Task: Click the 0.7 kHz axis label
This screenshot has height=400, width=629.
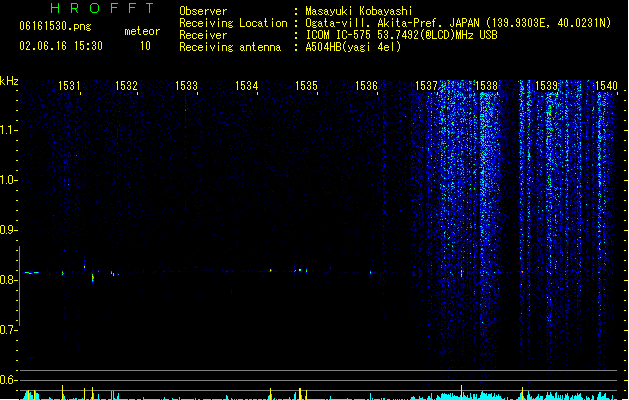Action: point(7,330)
